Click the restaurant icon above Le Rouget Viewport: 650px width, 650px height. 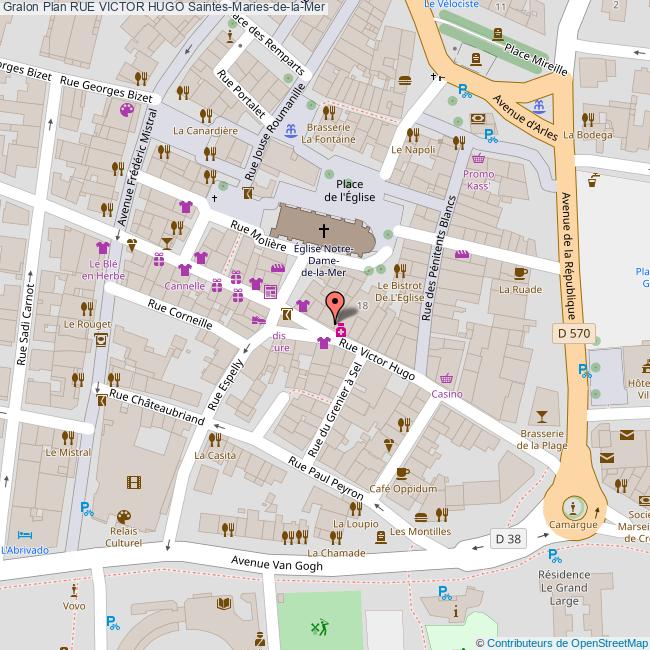87,308
